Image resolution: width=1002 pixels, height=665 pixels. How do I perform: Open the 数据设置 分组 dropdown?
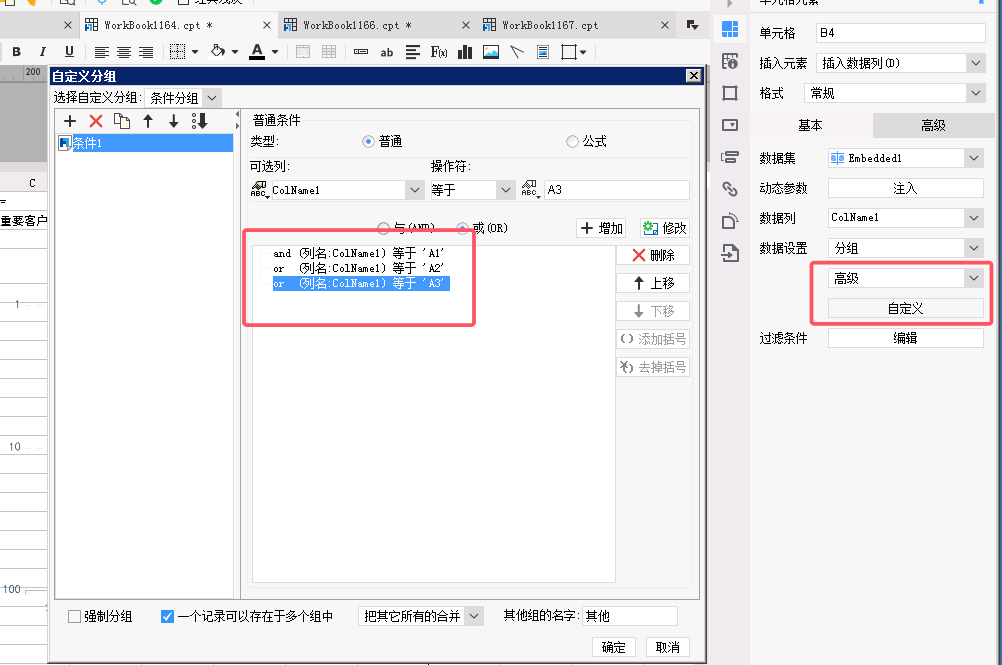[906, 248]
